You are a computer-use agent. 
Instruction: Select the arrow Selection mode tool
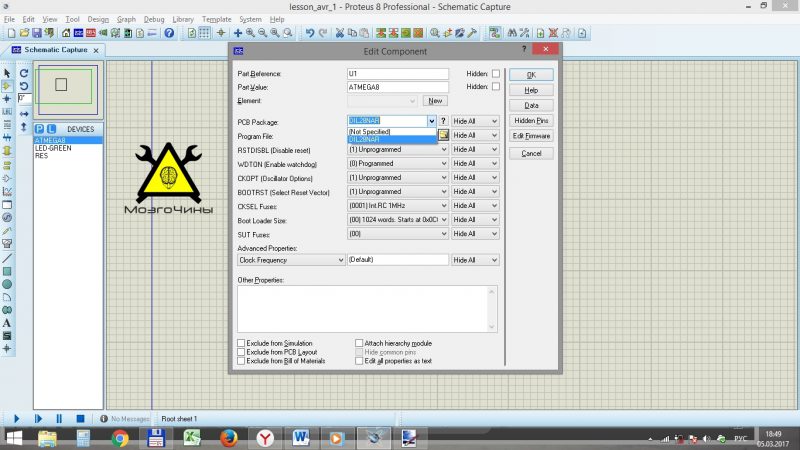point(7,73)
